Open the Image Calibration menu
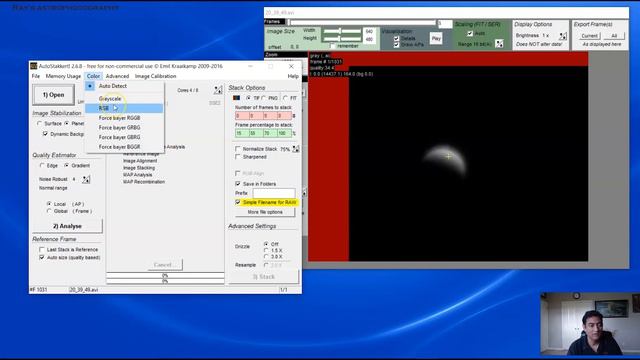The image size is (640, 360). 156,76
